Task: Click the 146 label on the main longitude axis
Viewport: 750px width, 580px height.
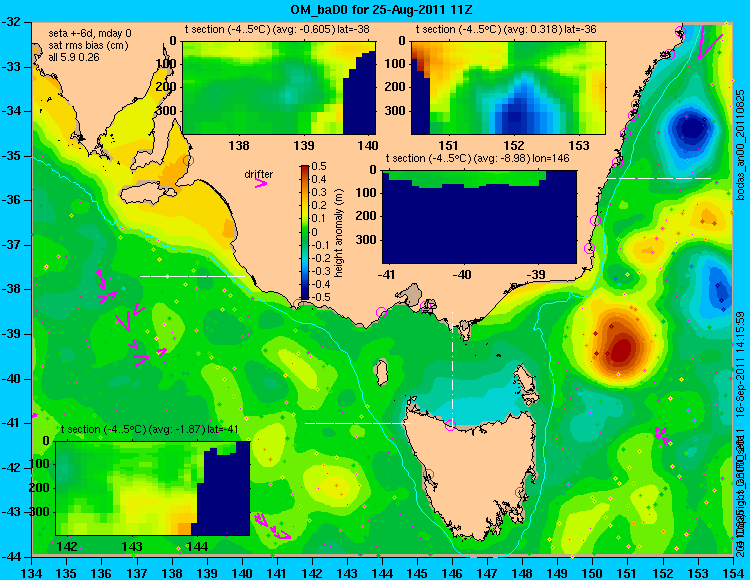Action: click(x=452, y=573)
